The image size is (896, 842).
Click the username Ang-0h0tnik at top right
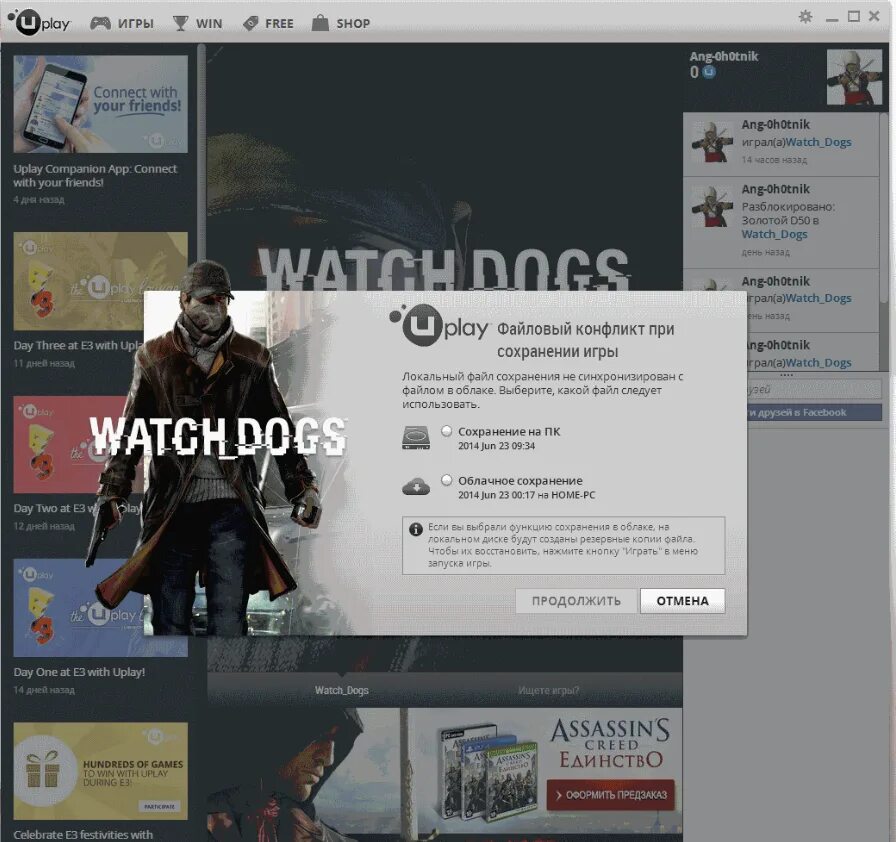[x=723, y=56]
